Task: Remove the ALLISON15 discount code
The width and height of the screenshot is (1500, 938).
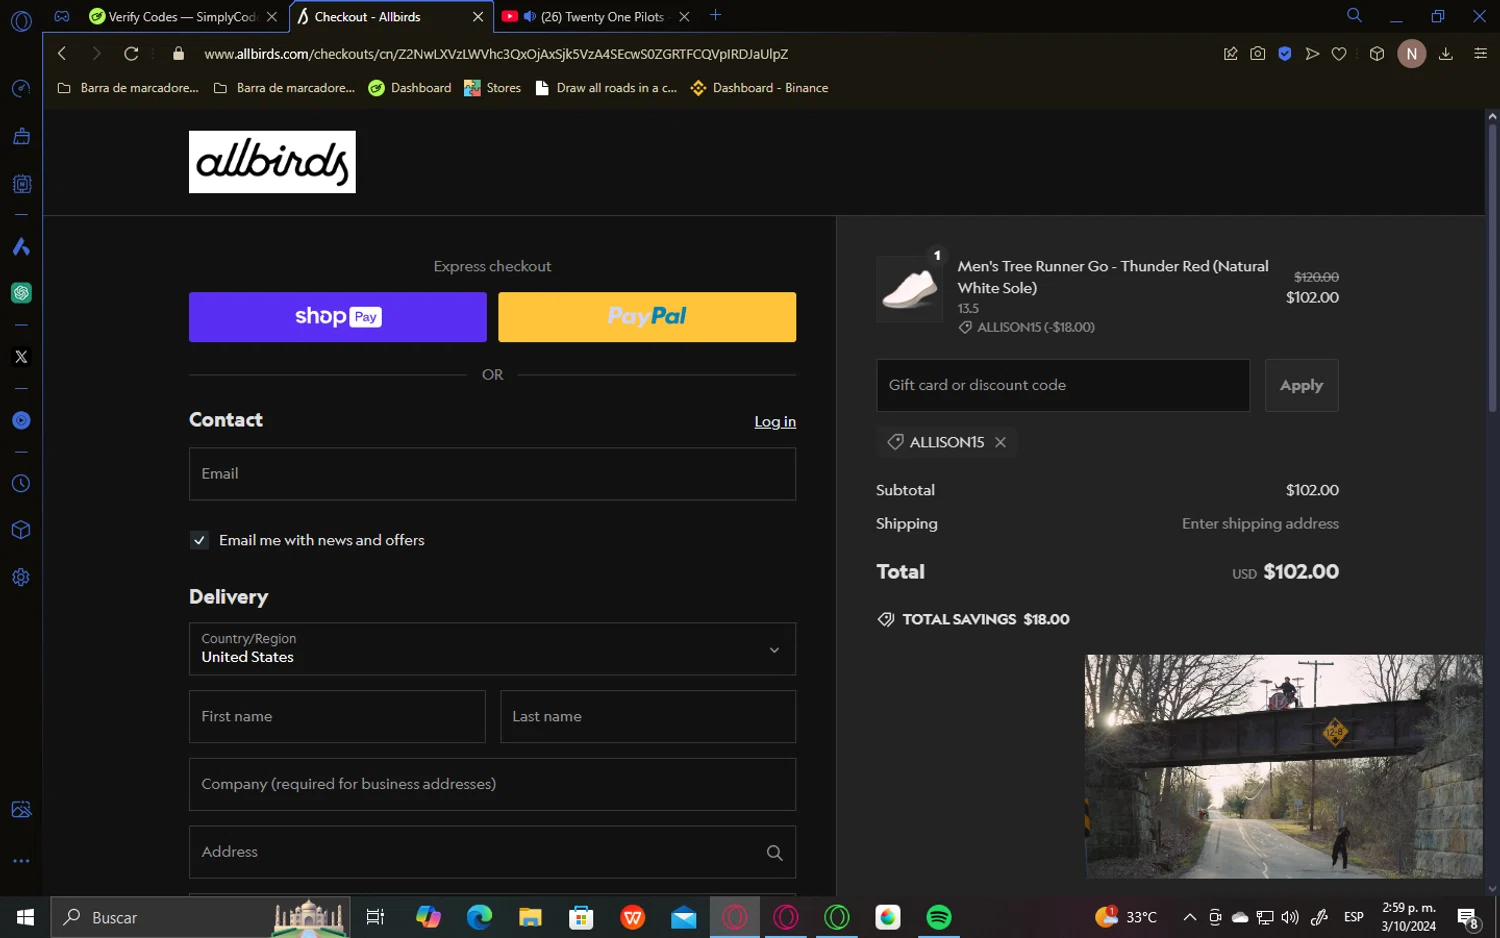Action: (x=1000, y=442)
